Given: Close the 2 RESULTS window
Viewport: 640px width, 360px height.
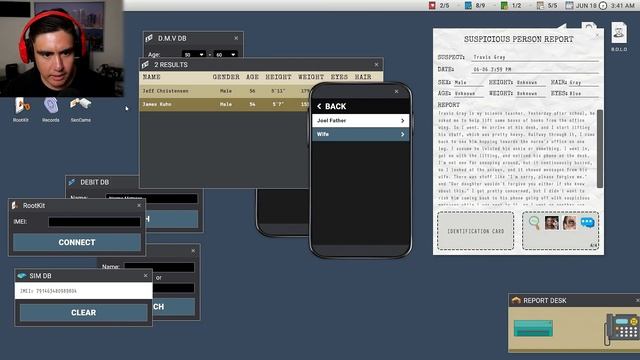Looking at the screenshot, I should click(x=376, y=64).
